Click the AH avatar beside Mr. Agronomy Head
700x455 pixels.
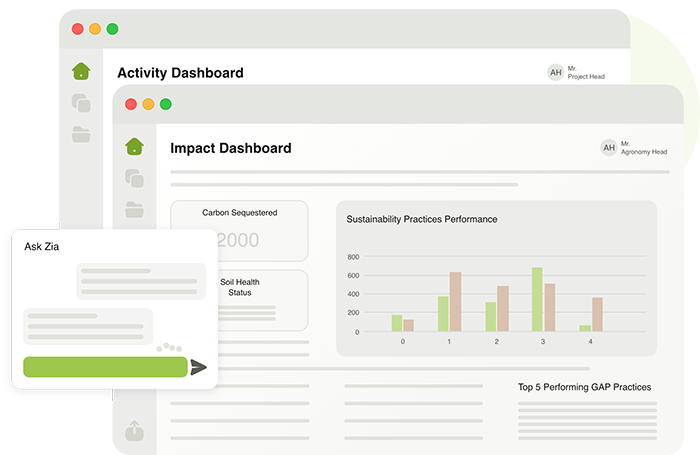[x=608, y=148]
